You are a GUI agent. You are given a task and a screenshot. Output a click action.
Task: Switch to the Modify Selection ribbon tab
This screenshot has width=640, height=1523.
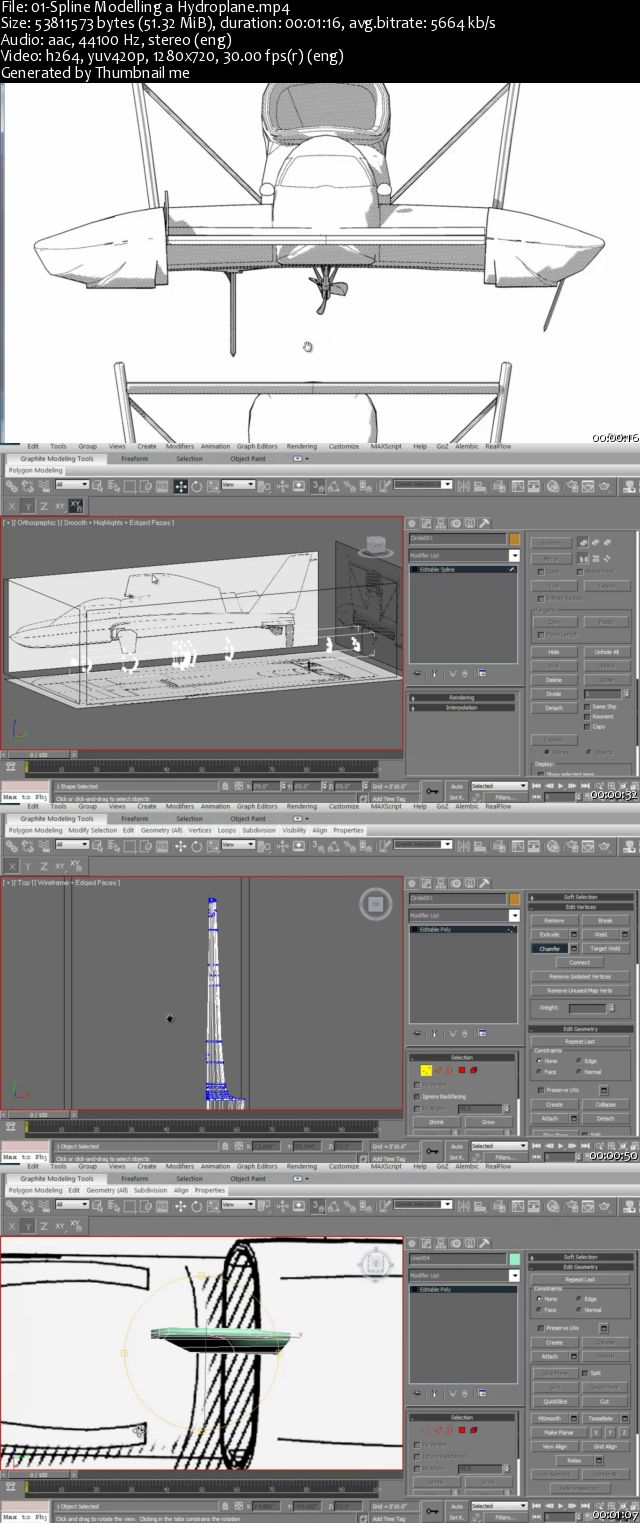coord(92,830)
